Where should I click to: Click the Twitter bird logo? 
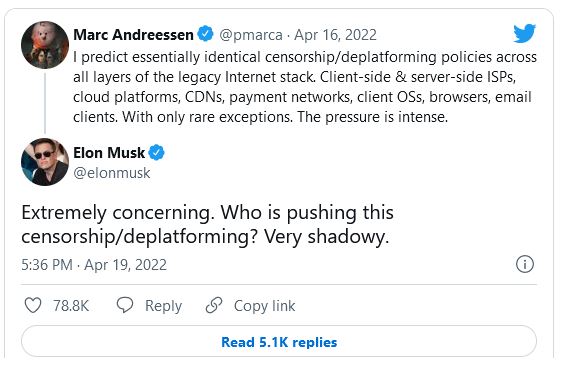click(x=524, y=33)
